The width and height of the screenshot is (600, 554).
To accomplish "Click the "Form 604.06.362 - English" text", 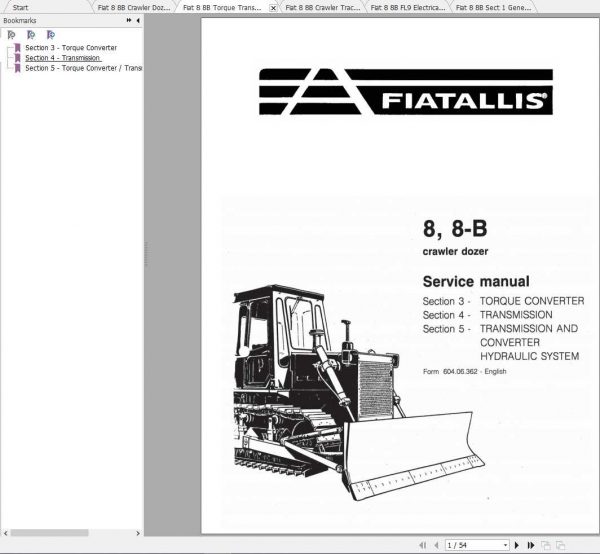I will tap(465, 371).
